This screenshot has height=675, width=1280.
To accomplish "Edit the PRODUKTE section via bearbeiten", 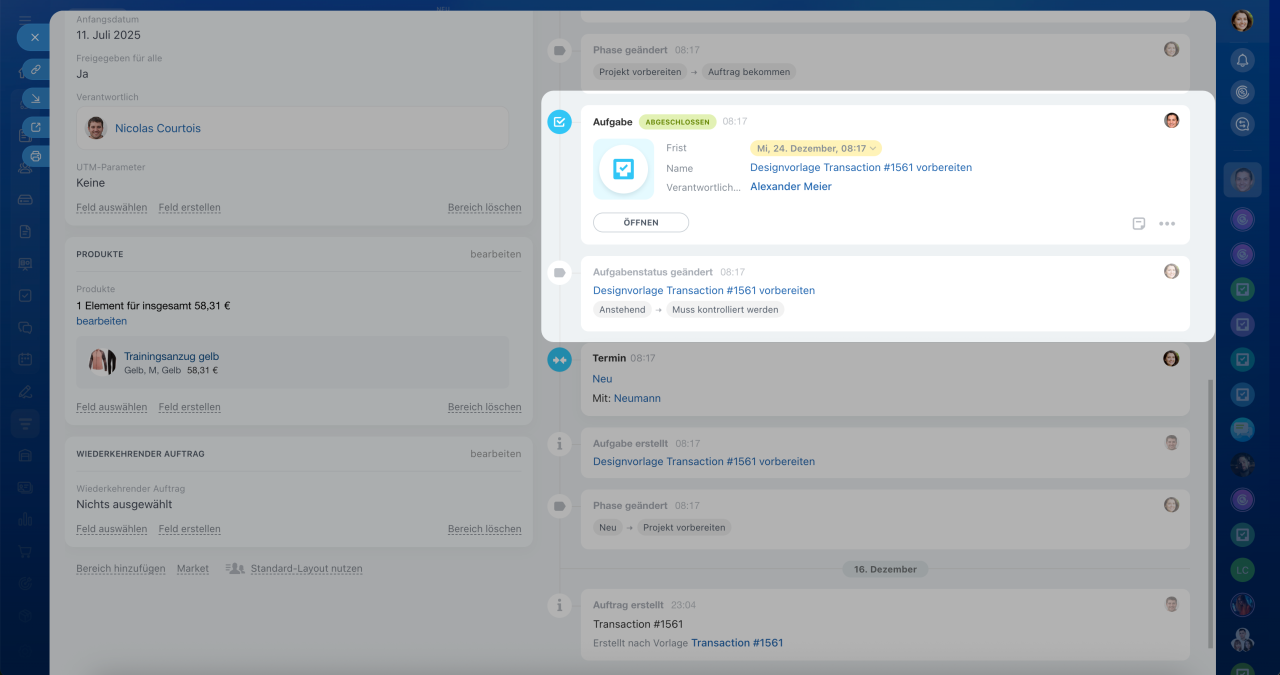I will 495,254.
